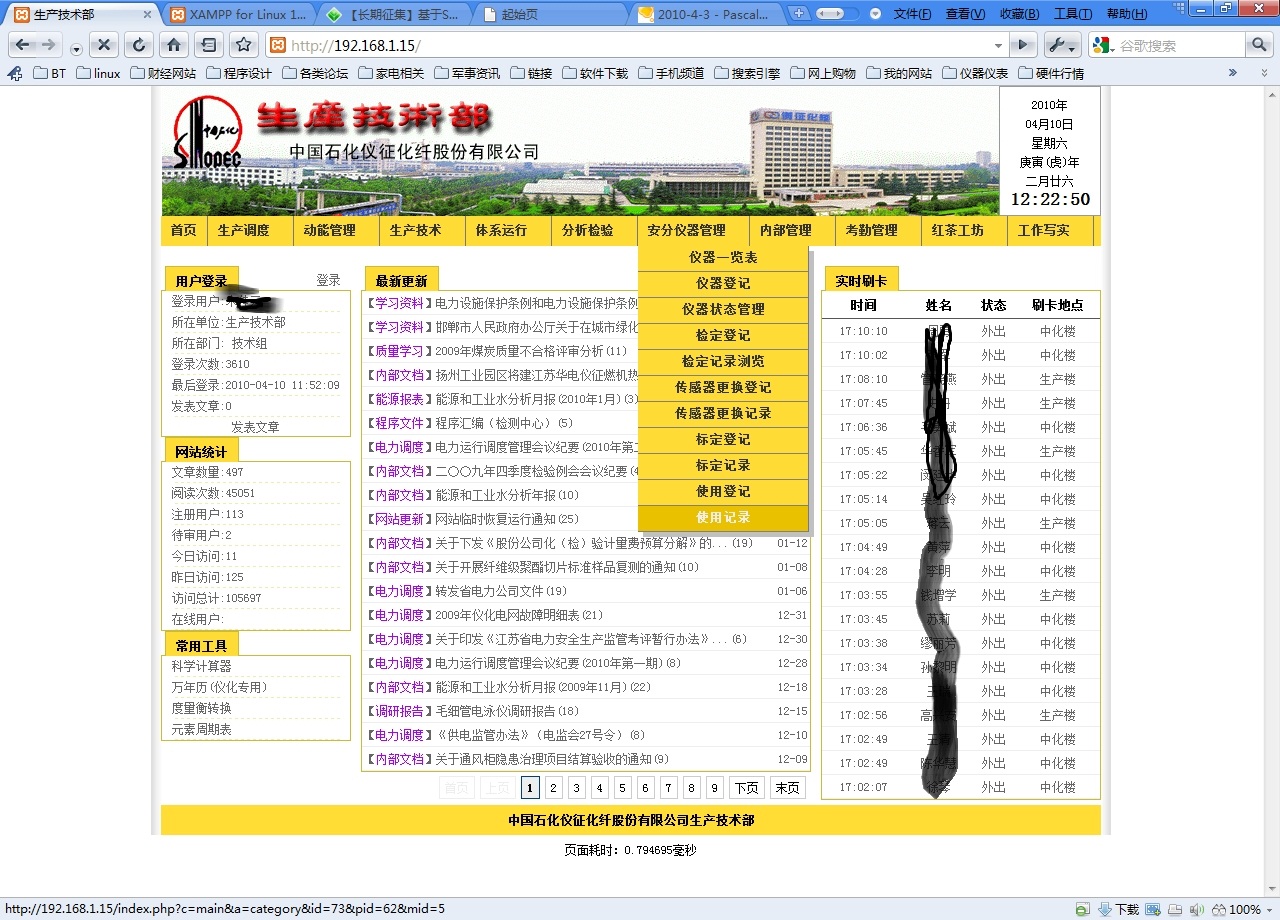Stop page loading with the X button
Image resolution: width=1280 pixels, height=920 pixels.
click(x=105, y=45)
